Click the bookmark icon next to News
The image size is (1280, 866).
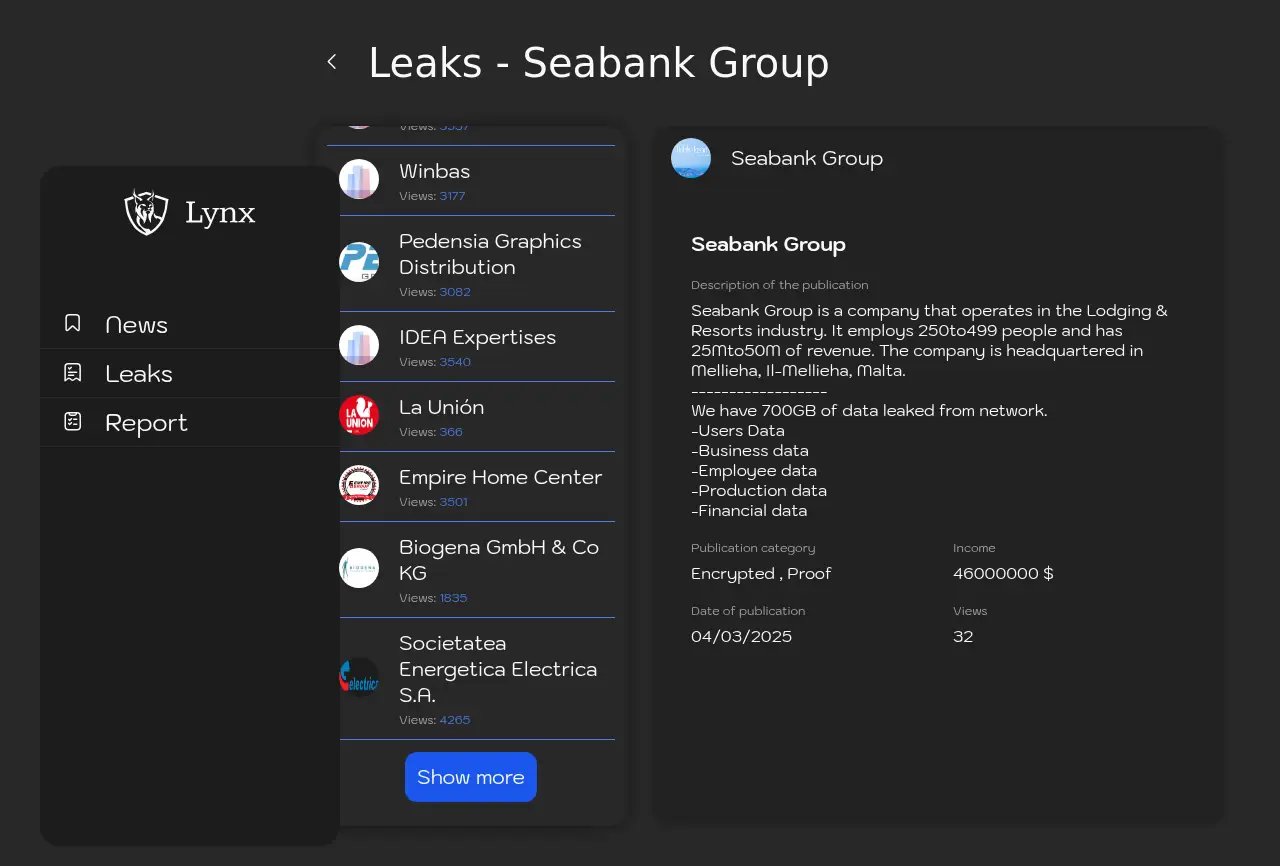[x=73, y=323]
